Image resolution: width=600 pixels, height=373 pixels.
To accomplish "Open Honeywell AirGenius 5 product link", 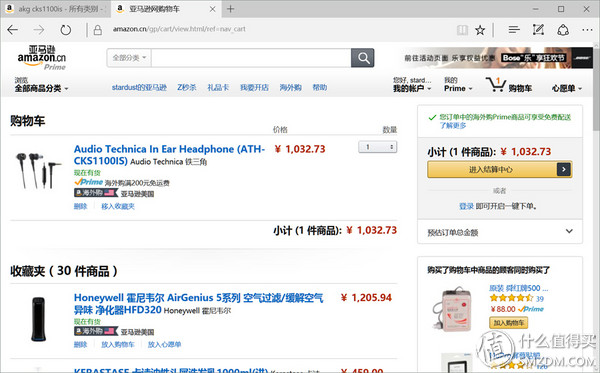I will 198,303.
